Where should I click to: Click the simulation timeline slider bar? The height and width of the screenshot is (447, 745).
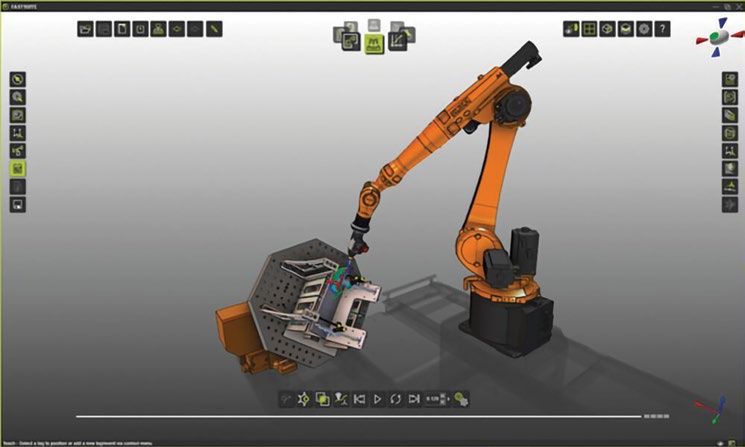pos(359,417)
